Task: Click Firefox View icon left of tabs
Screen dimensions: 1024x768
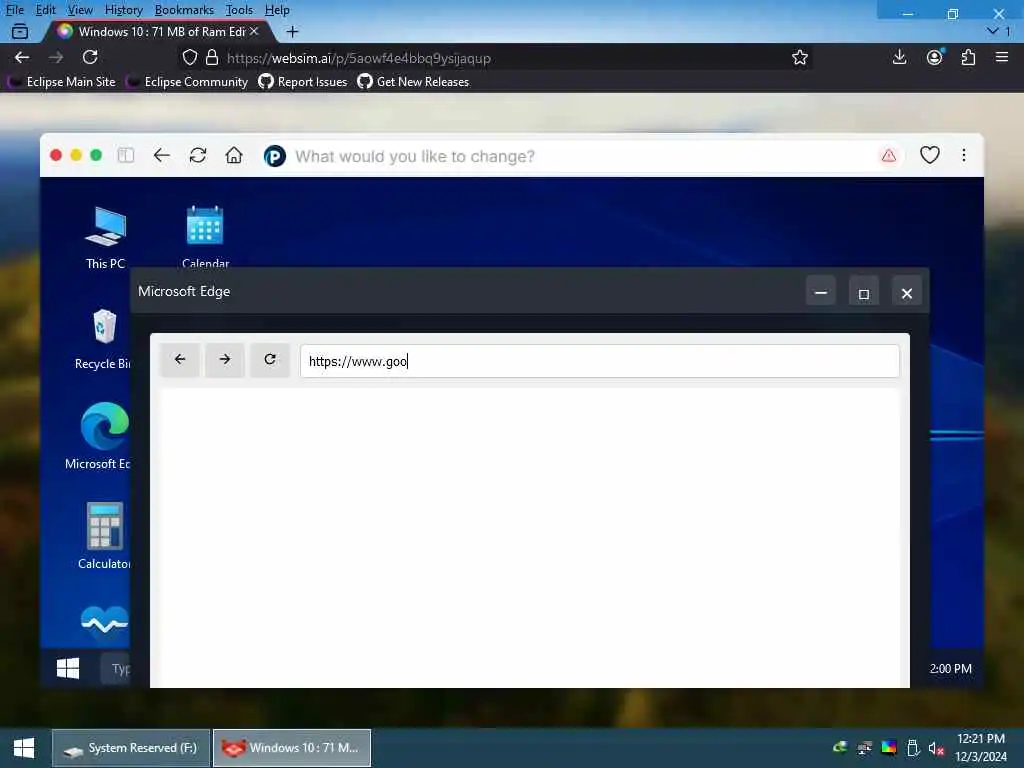Action: click(20, 31)
